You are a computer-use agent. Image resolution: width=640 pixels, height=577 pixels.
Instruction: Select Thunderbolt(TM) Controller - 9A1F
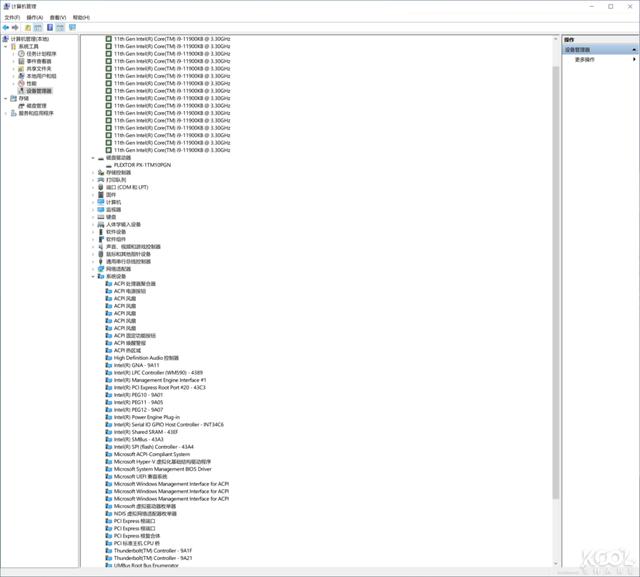pyautogui.click(x=153, y=550)
